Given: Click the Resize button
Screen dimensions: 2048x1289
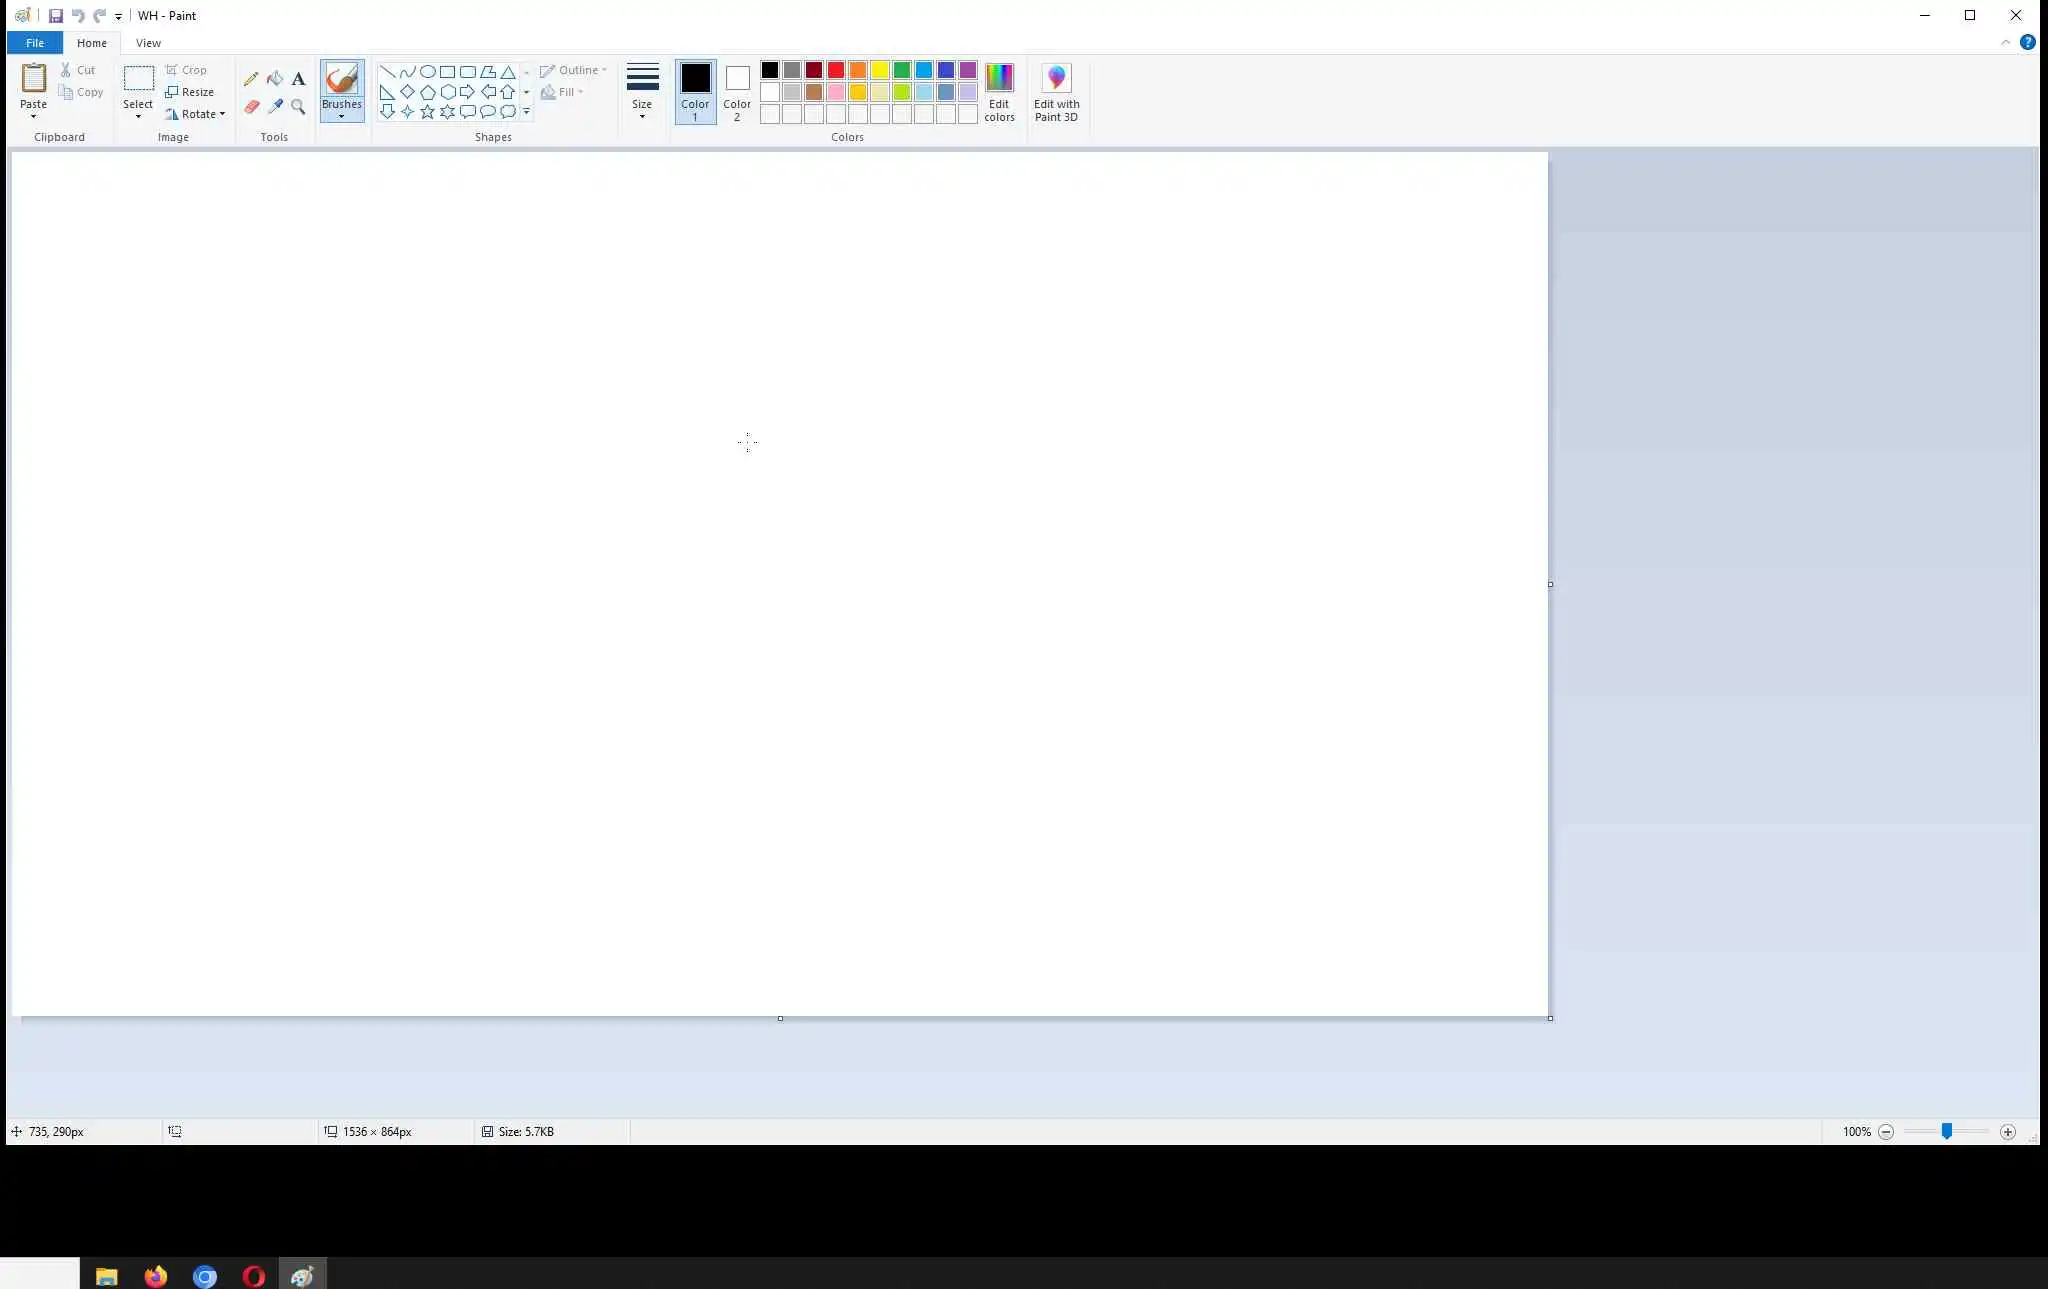Looking at the screenshot, I should [190, 92].
